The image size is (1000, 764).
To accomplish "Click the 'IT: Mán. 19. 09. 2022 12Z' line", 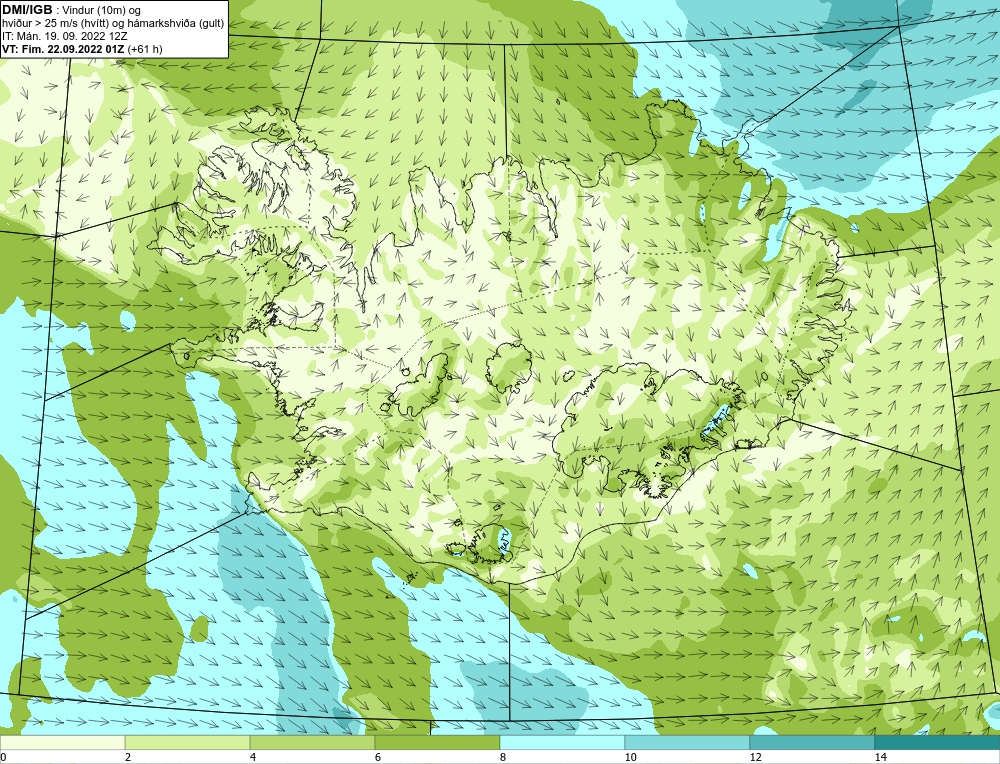I will (x=64, y=36).
